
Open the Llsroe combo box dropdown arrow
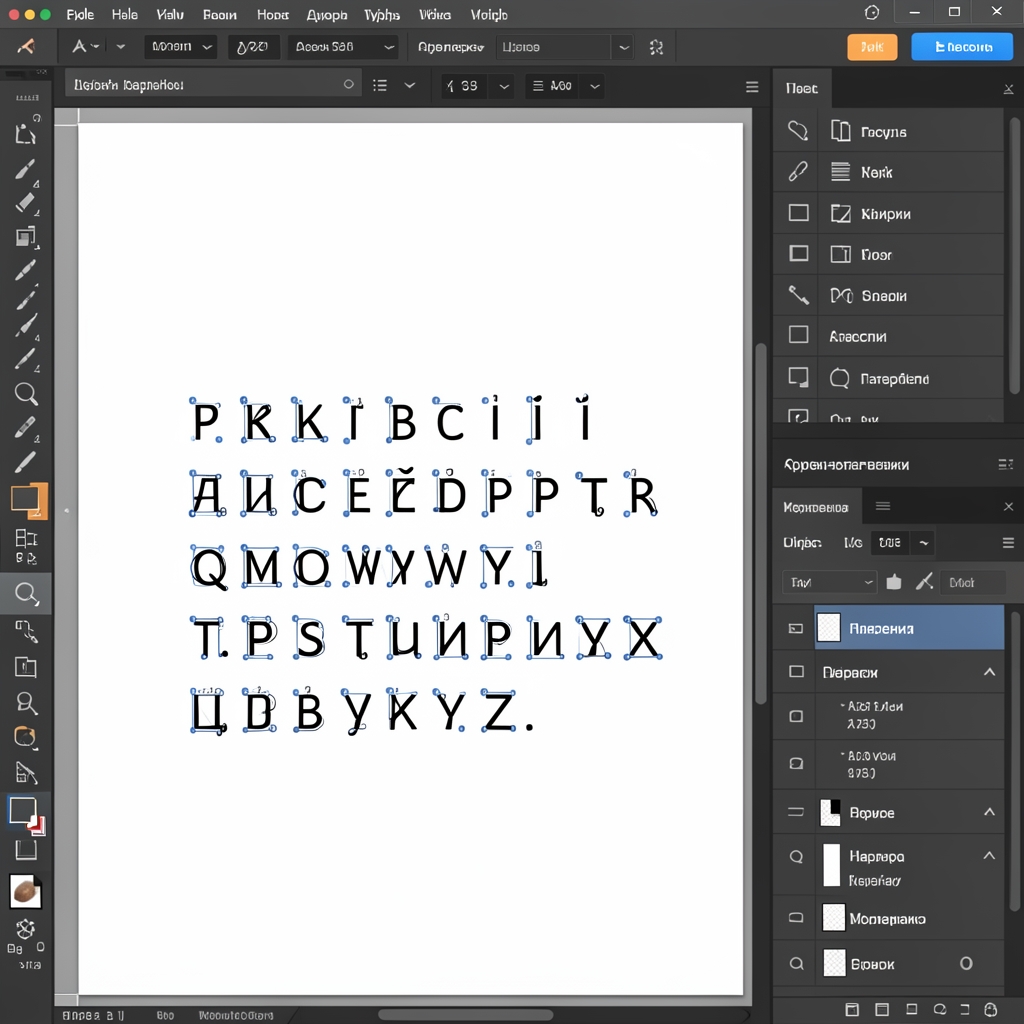pyautogui.click(x=624, y=47)
